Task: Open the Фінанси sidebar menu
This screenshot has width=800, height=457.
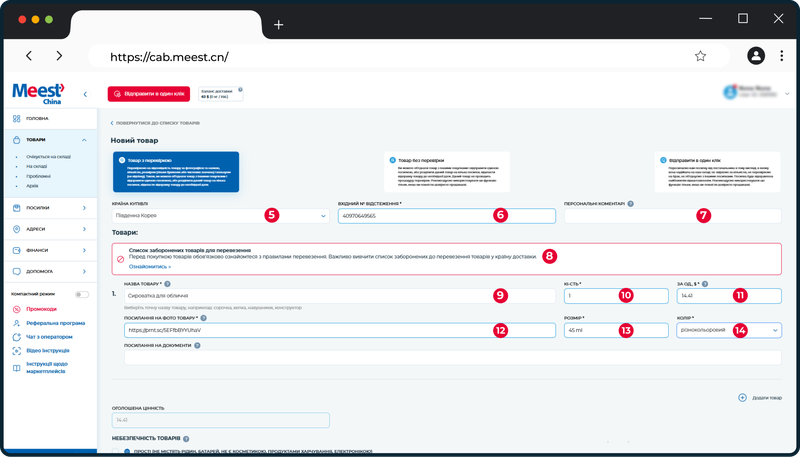Action: tap(50, 250)
